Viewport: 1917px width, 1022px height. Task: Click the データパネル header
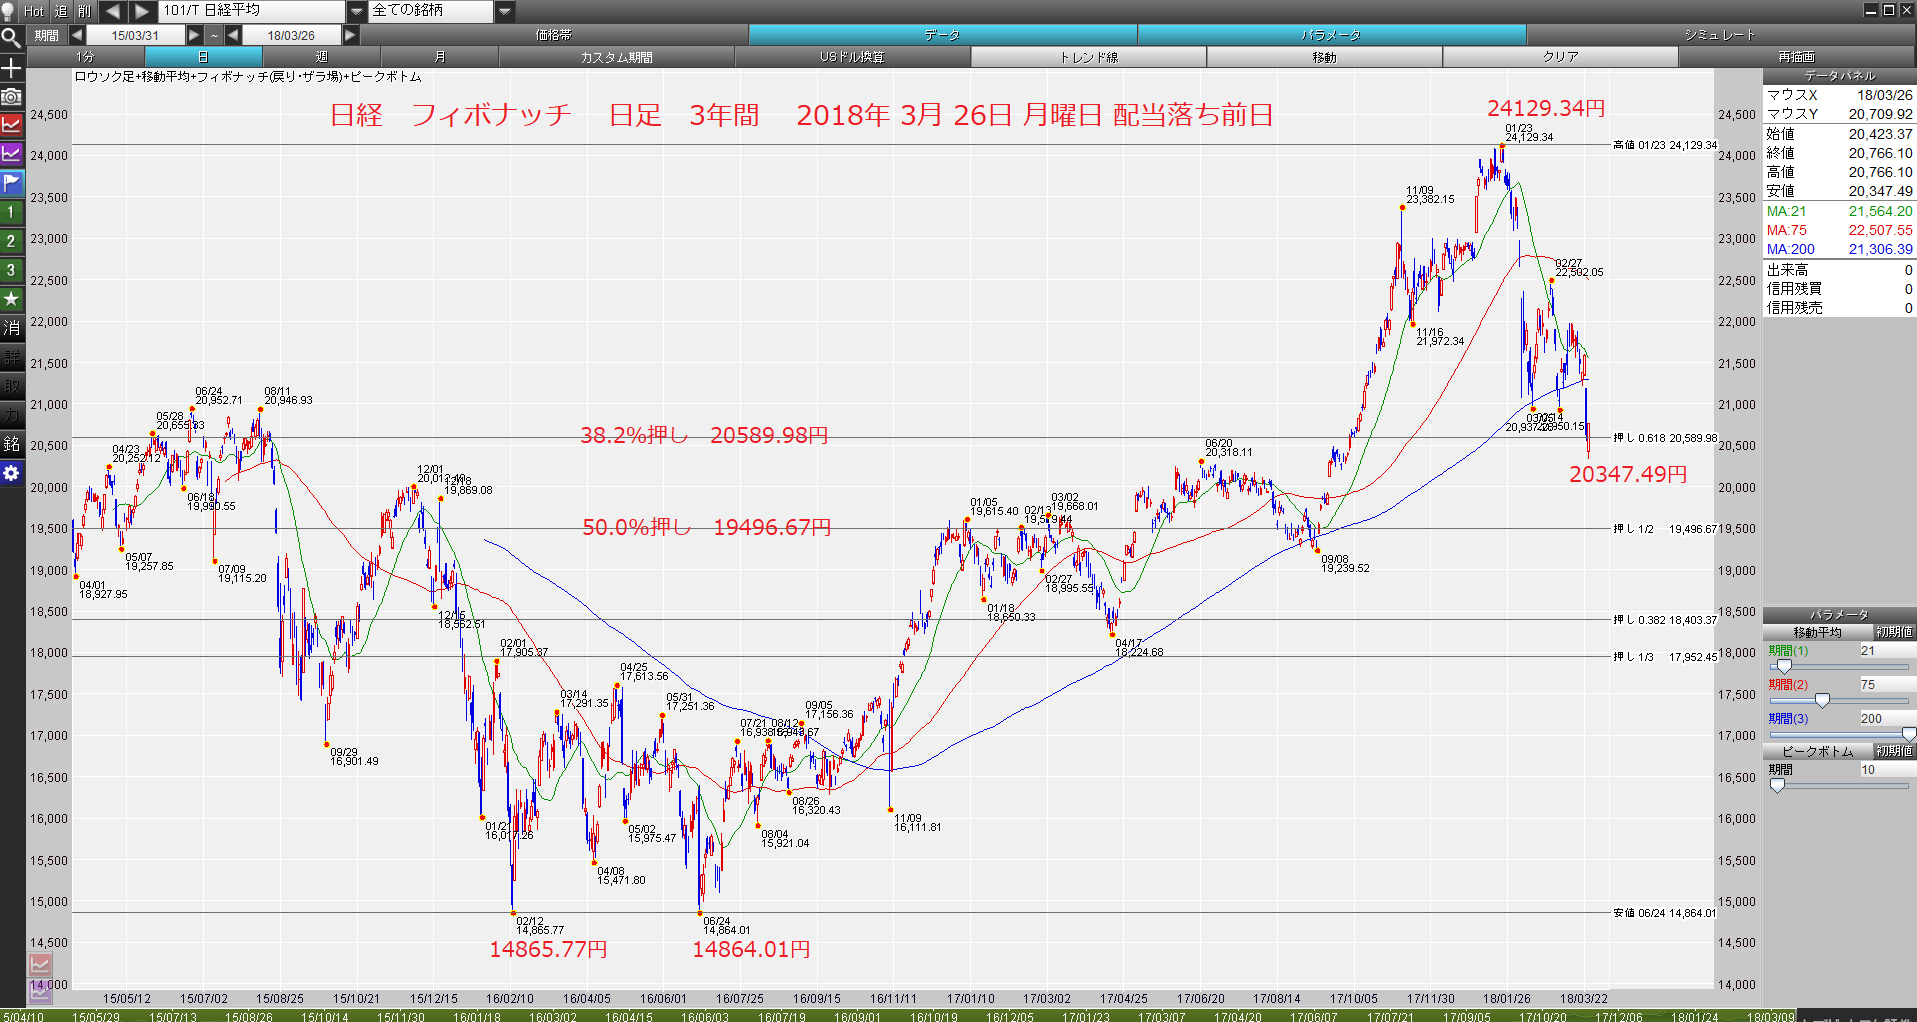(x=1839, y=76)
